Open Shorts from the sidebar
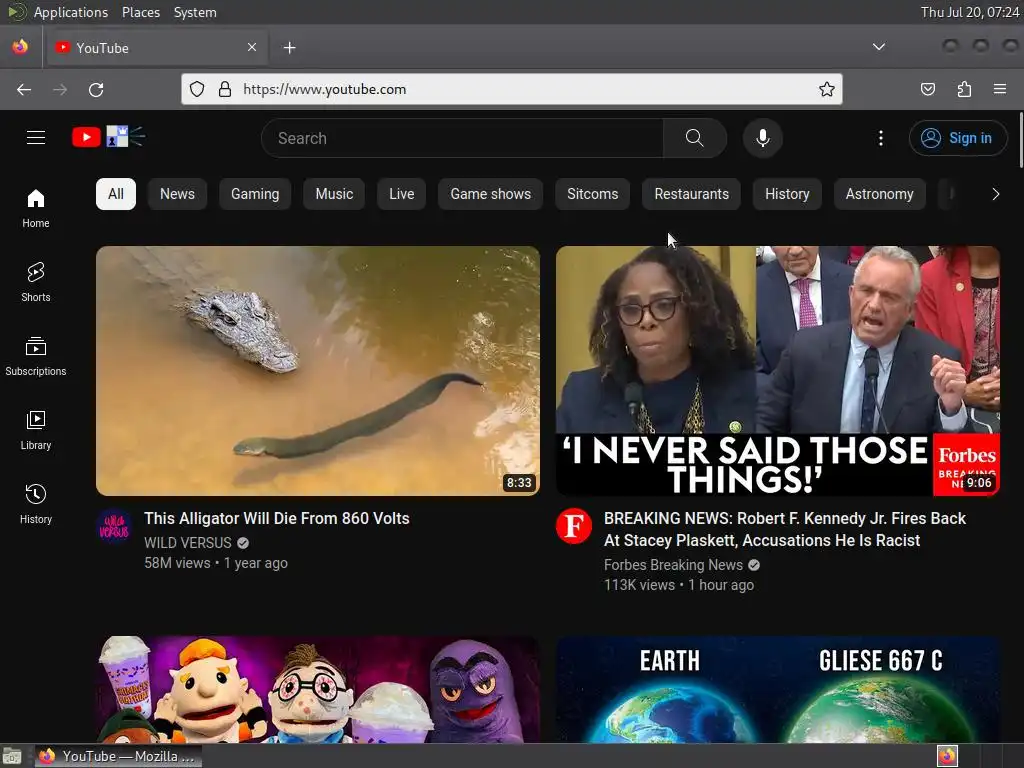1024x768 pixels. click(36, 282)
